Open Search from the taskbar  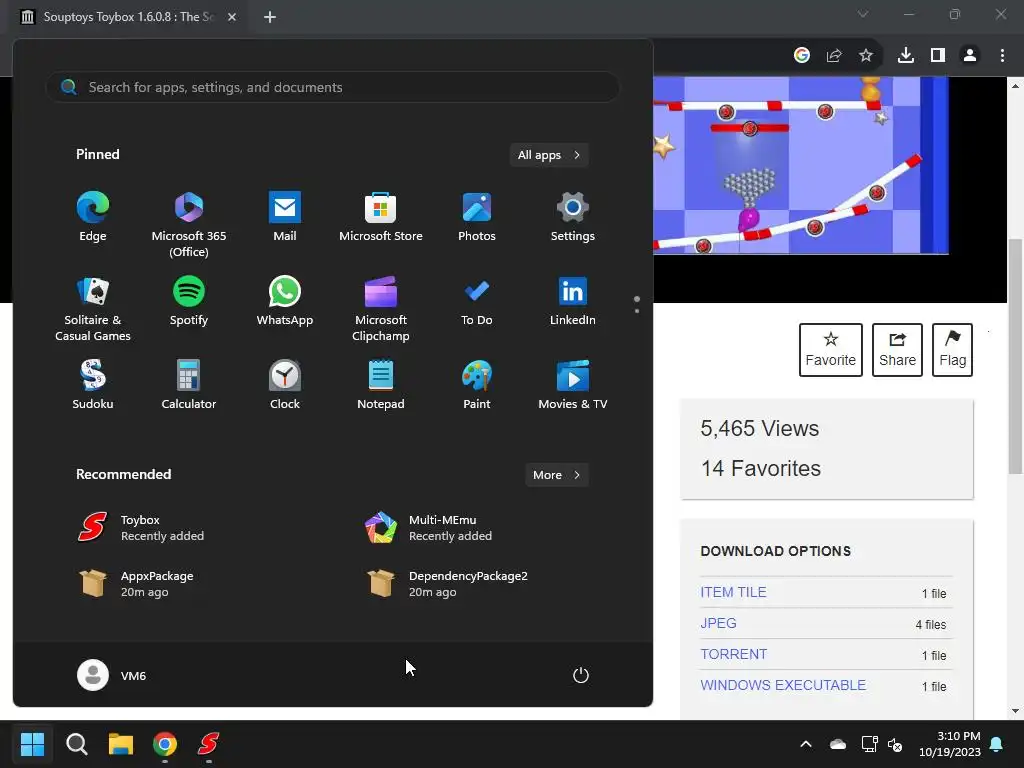(x=76, y=744)
